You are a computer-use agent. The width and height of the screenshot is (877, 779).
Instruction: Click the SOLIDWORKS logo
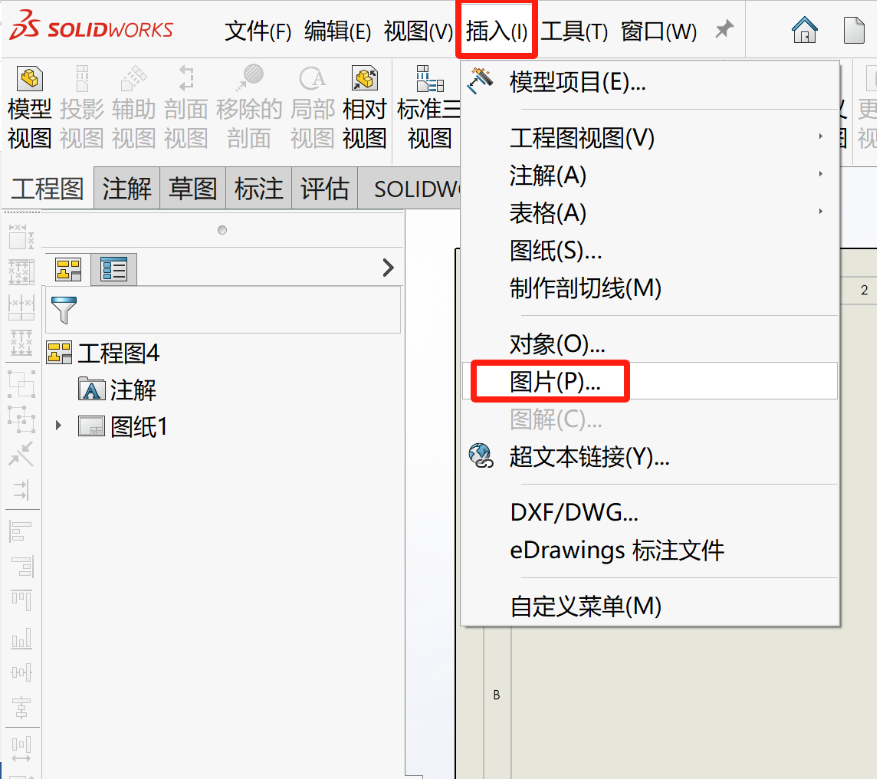(x=90, y=28)
